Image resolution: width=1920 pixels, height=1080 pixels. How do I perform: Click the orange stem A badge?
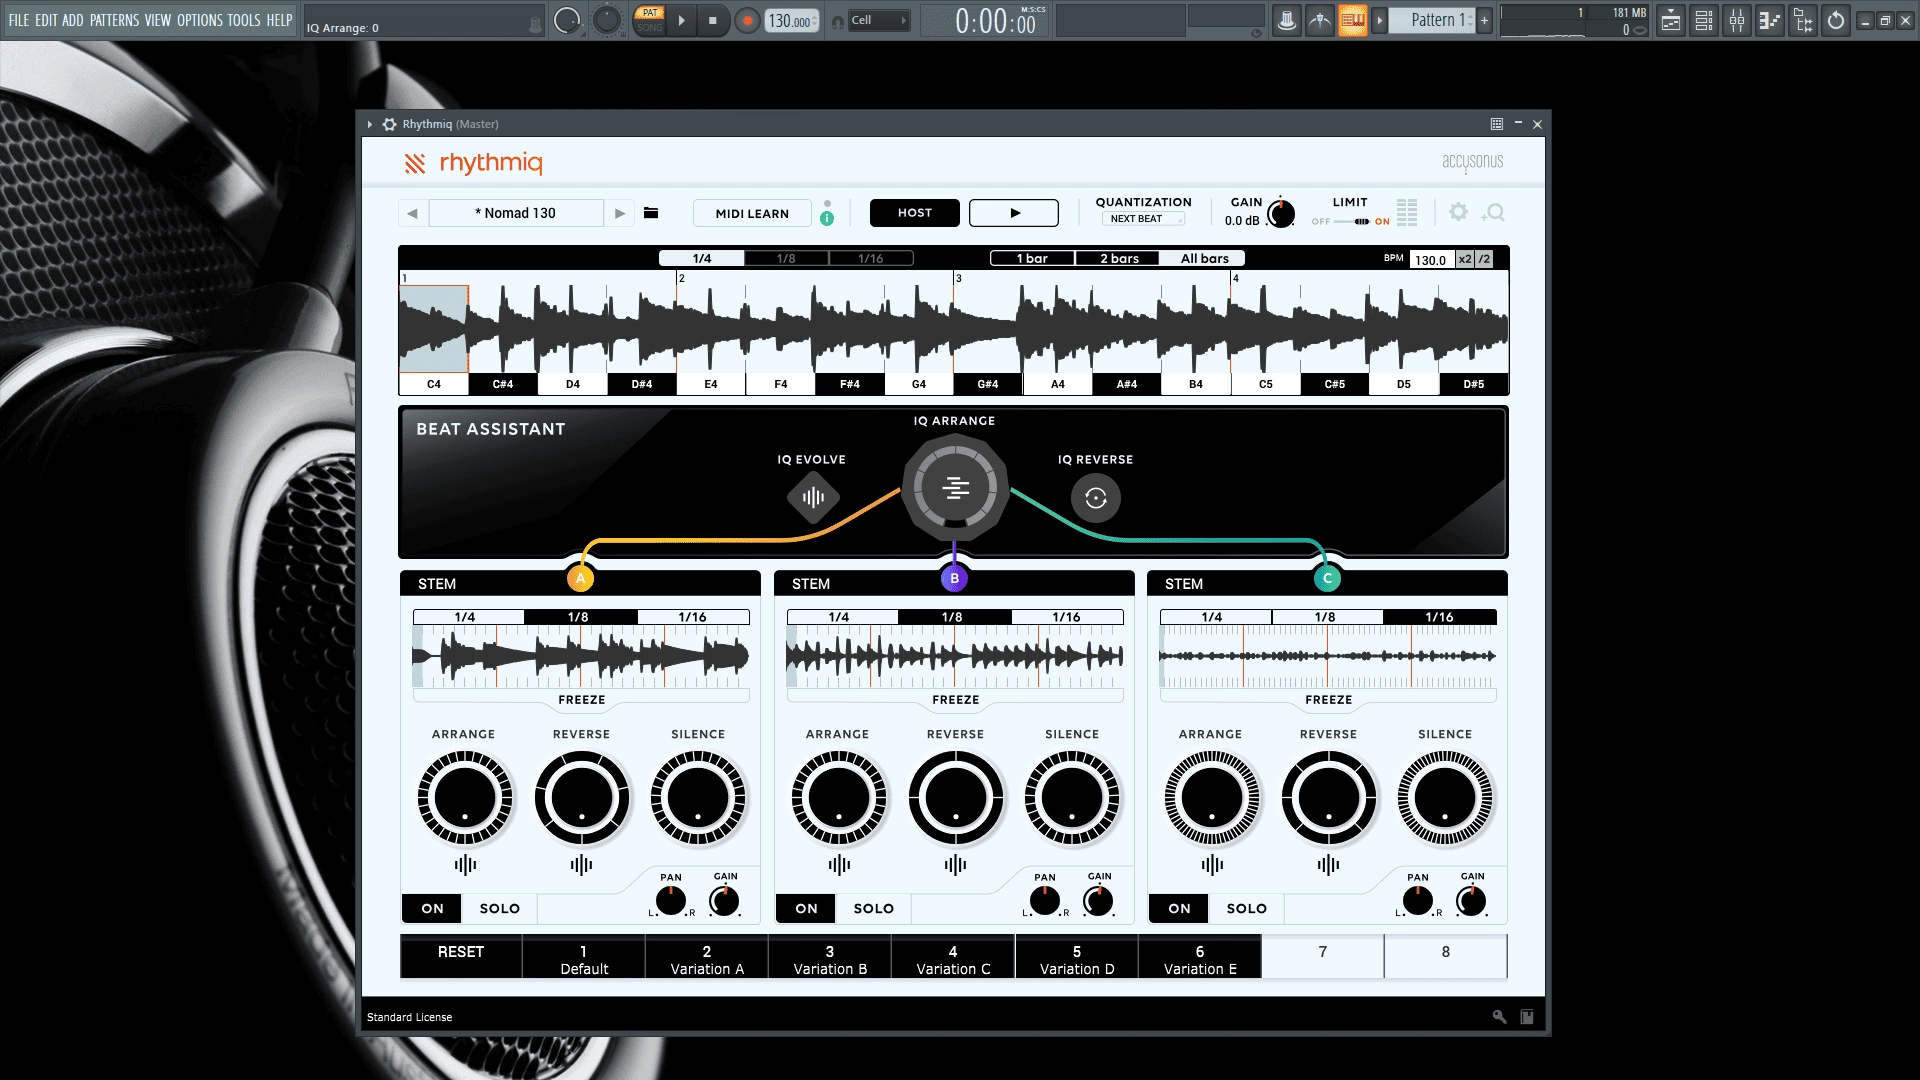tap(581, 578)
